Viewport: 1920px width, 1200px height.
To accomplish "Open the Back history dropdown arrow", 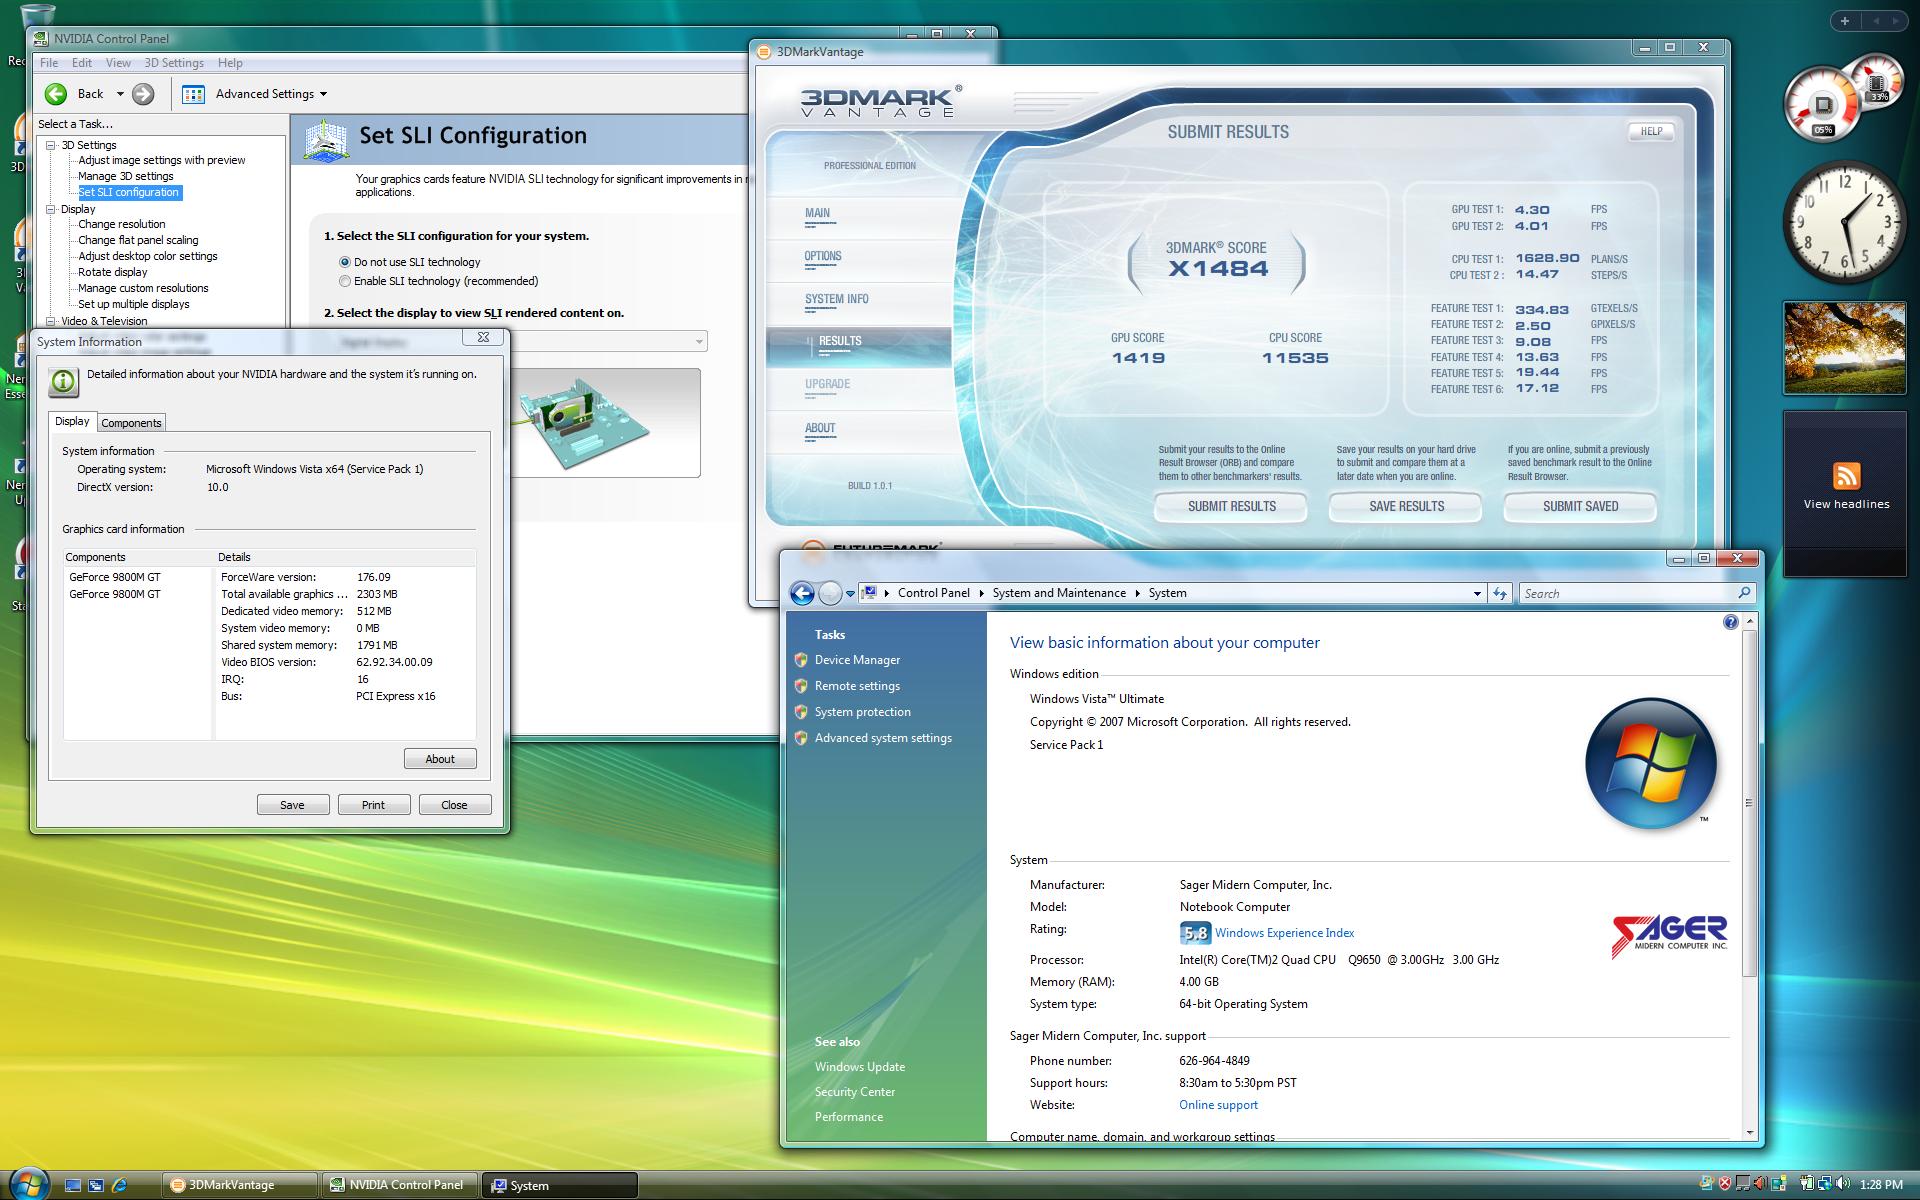I will (x=120, y=94).
